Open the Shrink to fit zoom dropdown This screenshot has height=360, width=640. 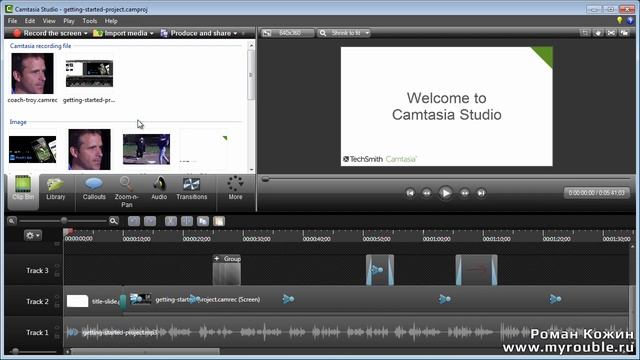pyautogui.click(x=344, y=33)
